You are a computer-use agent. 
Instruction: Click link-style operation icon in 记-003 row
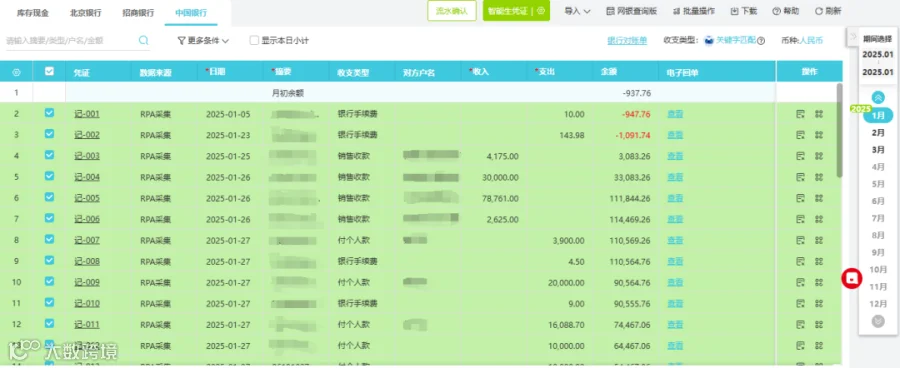pyautogui.click(x=819, y=156)
